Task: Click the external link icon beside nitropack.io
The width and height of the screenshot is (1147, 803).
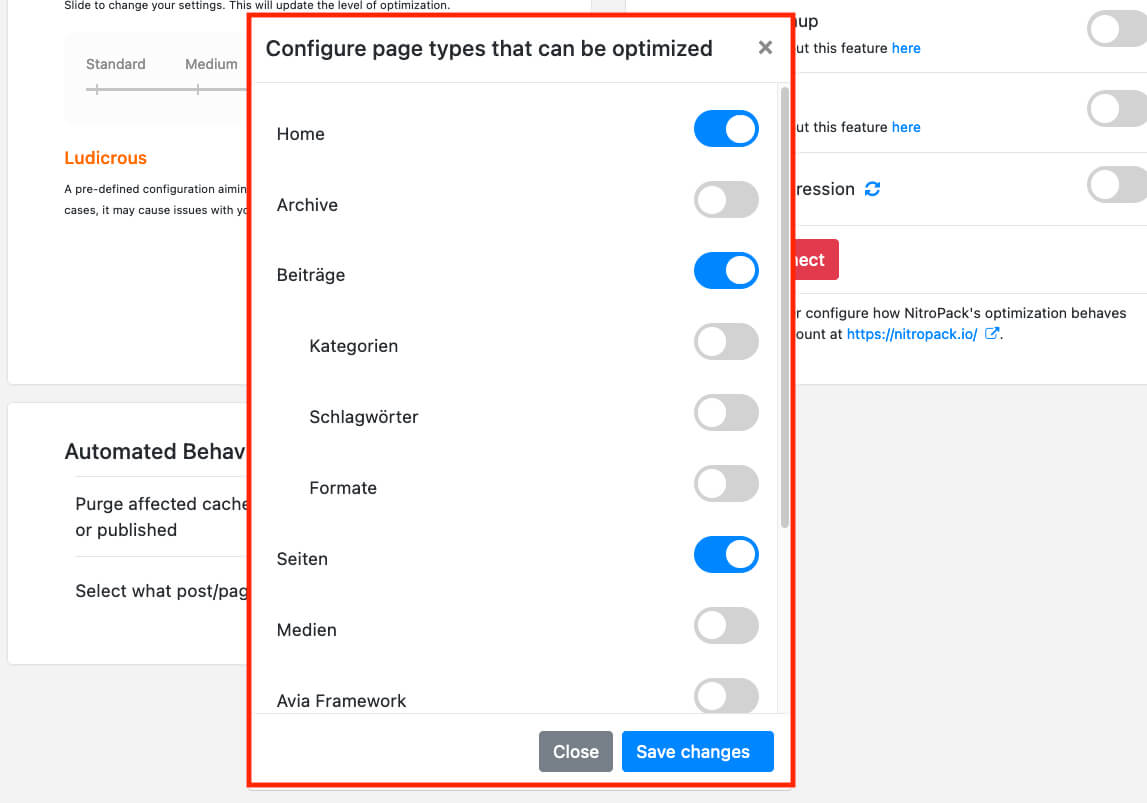Action: [x=991, y=334]
